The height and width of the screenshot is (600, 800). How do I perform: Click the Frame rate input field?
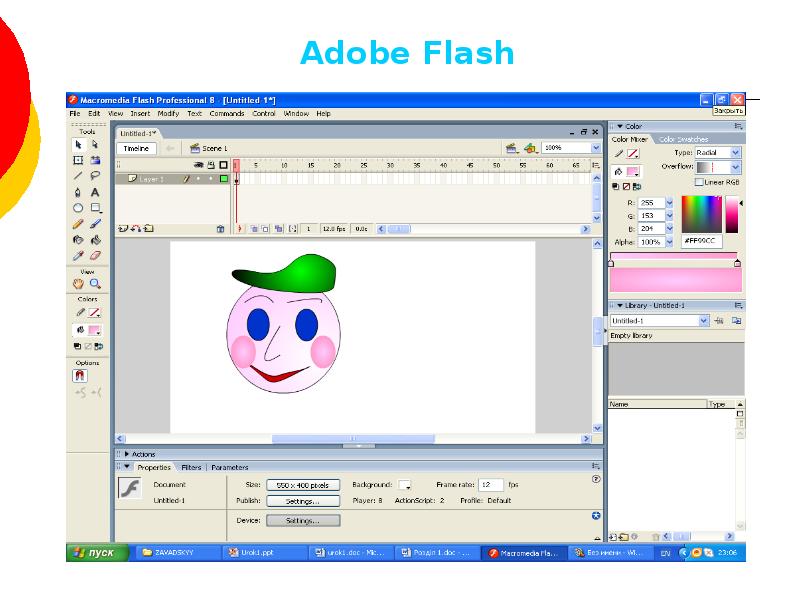point(490,485)
